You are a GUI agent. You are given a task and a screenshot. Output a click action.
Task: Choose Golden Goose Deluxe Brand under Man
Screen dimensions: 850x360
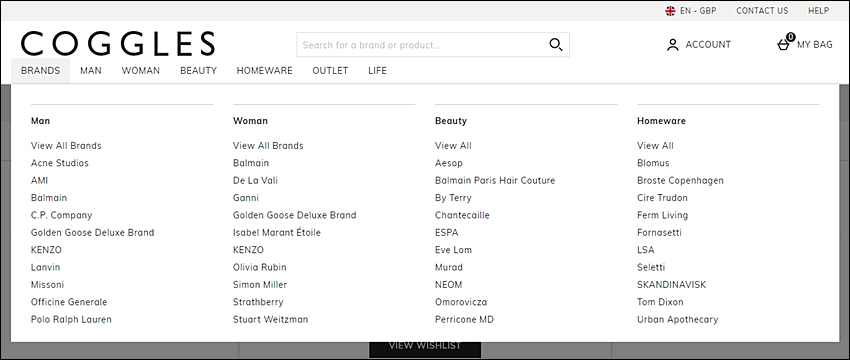93,233
